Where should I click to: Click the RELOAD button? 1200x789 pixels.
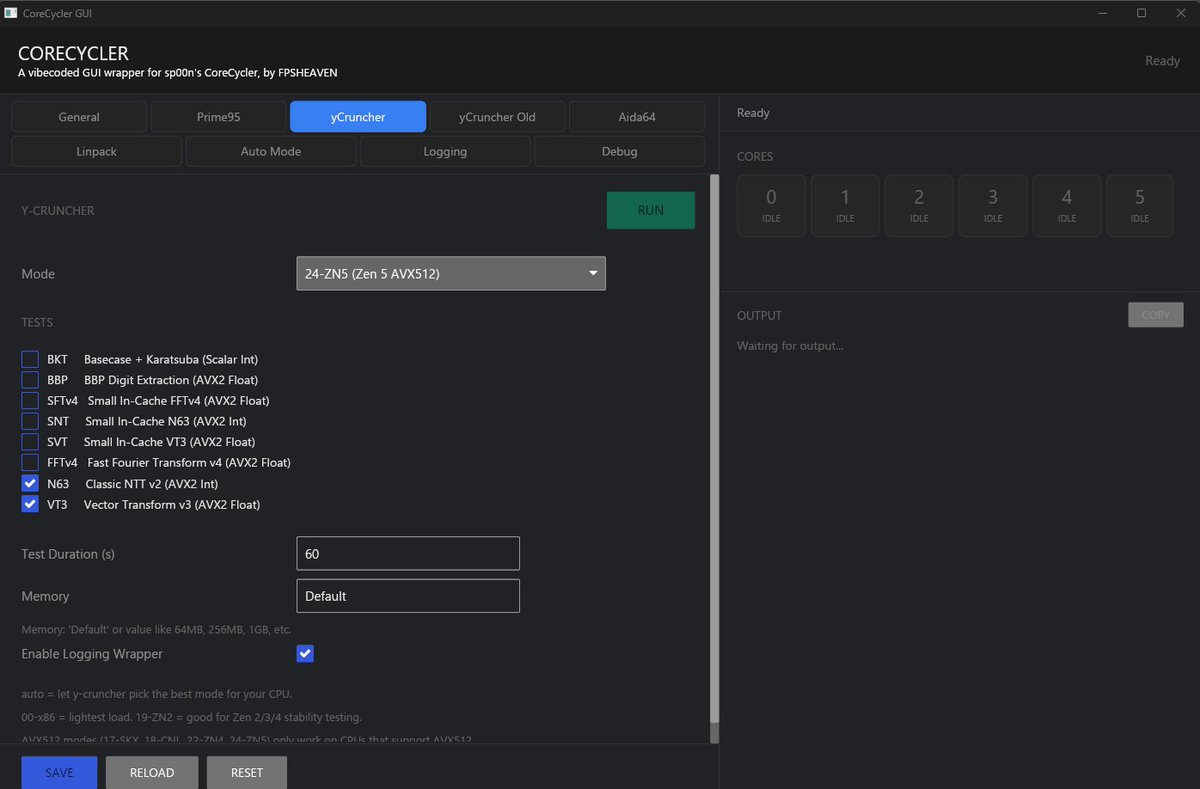(152, 772)
